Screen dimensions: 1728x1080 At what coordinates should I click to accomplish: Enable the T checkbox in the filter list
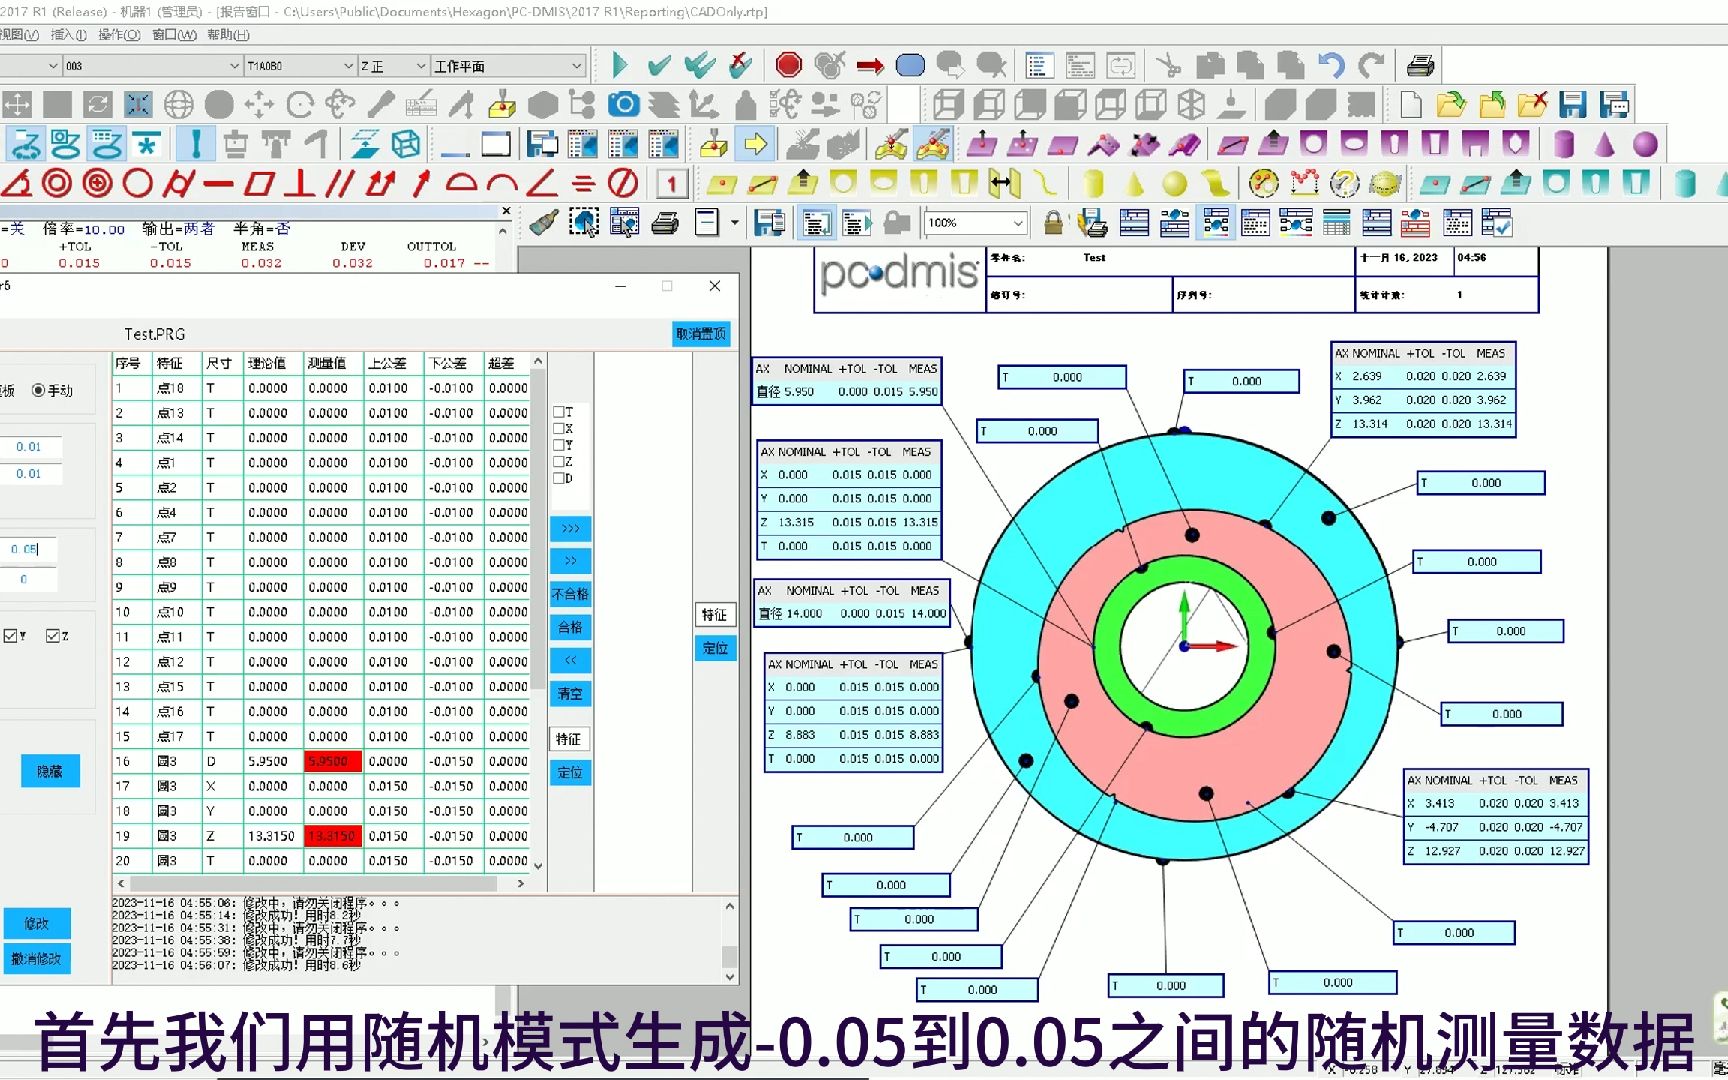[x=558, y=412]
